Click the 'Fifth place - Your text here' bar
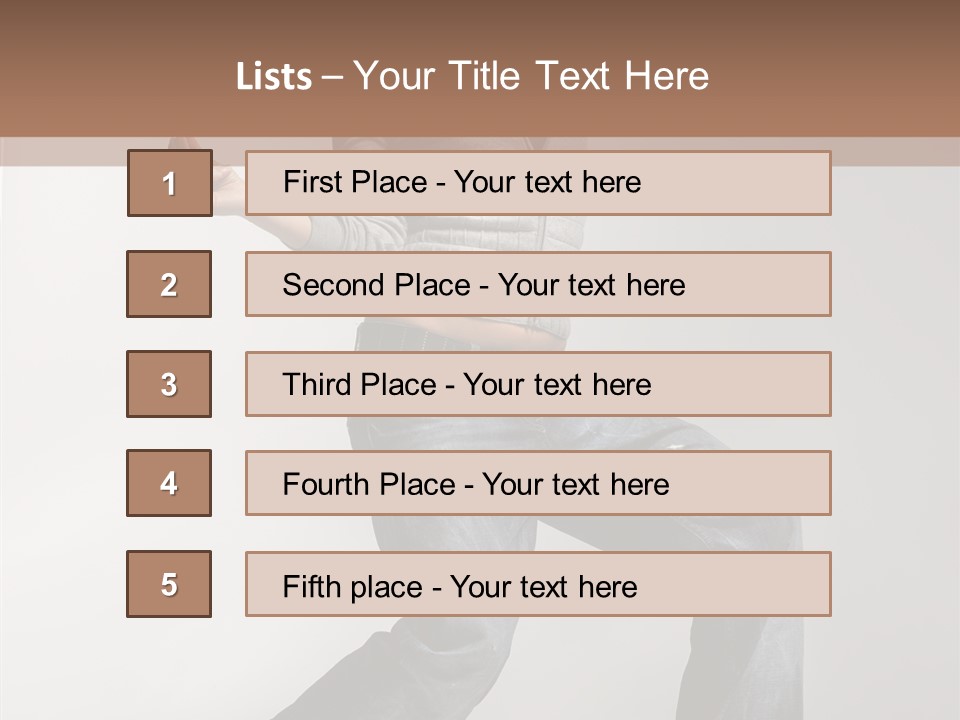This screenshot has height=720, width=960. pos(538,584)
